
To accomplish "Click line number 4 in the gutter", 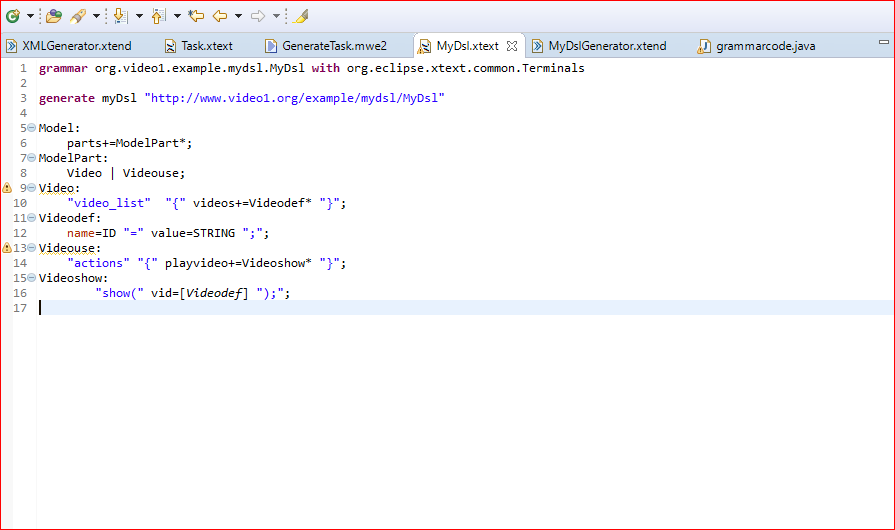I will (x=23, y=113).
